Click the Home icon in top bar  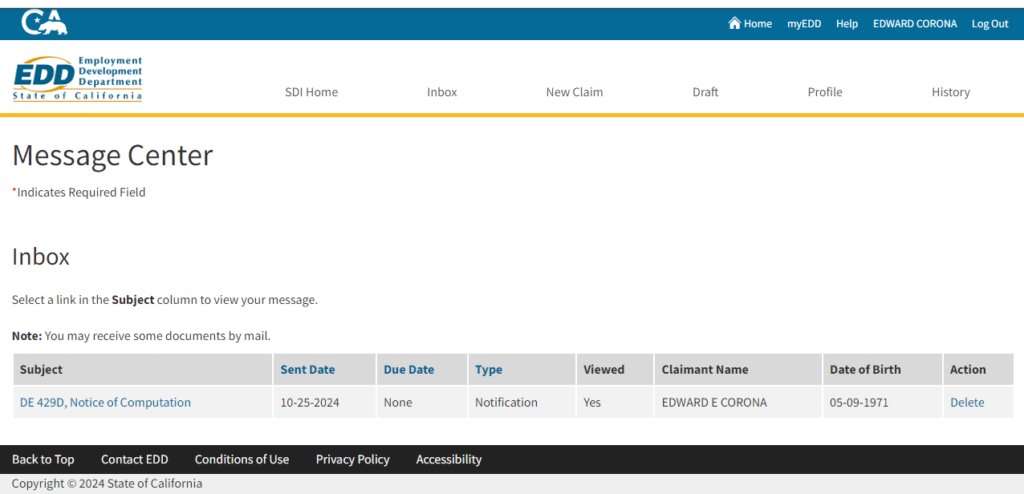coord(735,23)
